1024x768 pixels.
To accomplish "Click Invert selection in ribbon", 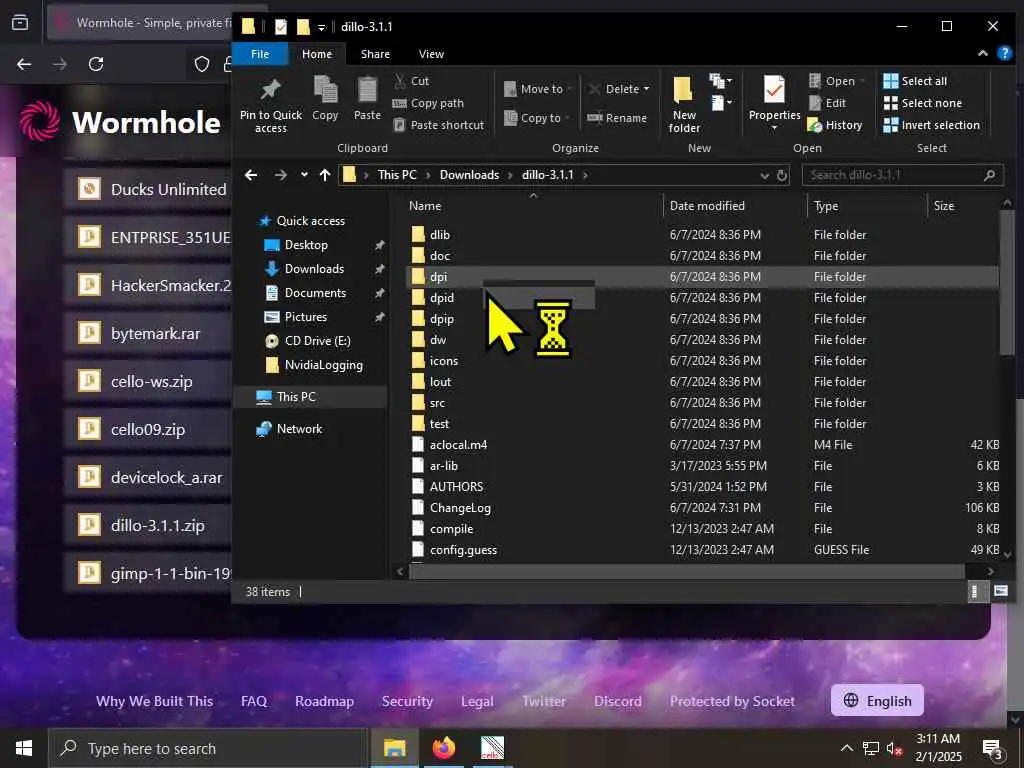I will pyautogui.click(x=932, y=125).
